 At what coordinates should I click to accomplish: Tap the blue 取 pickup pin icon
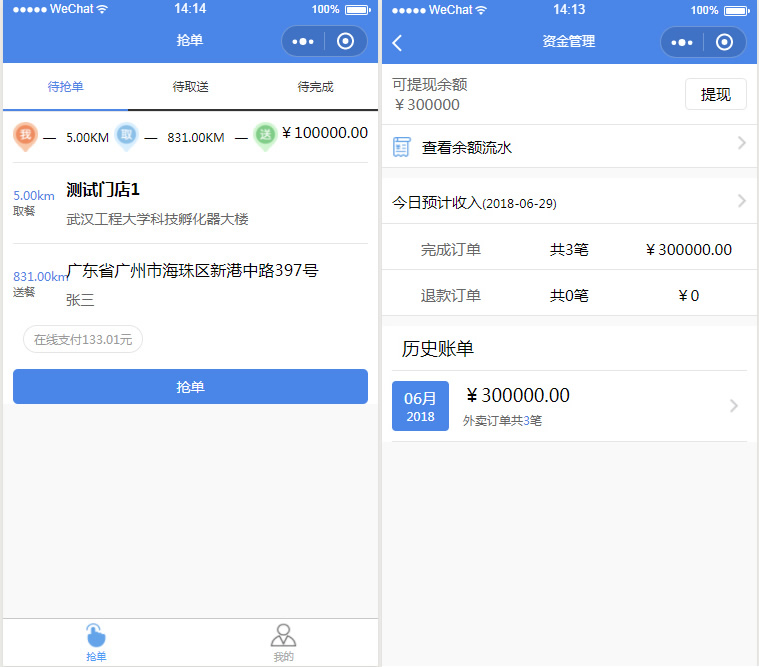125,136
